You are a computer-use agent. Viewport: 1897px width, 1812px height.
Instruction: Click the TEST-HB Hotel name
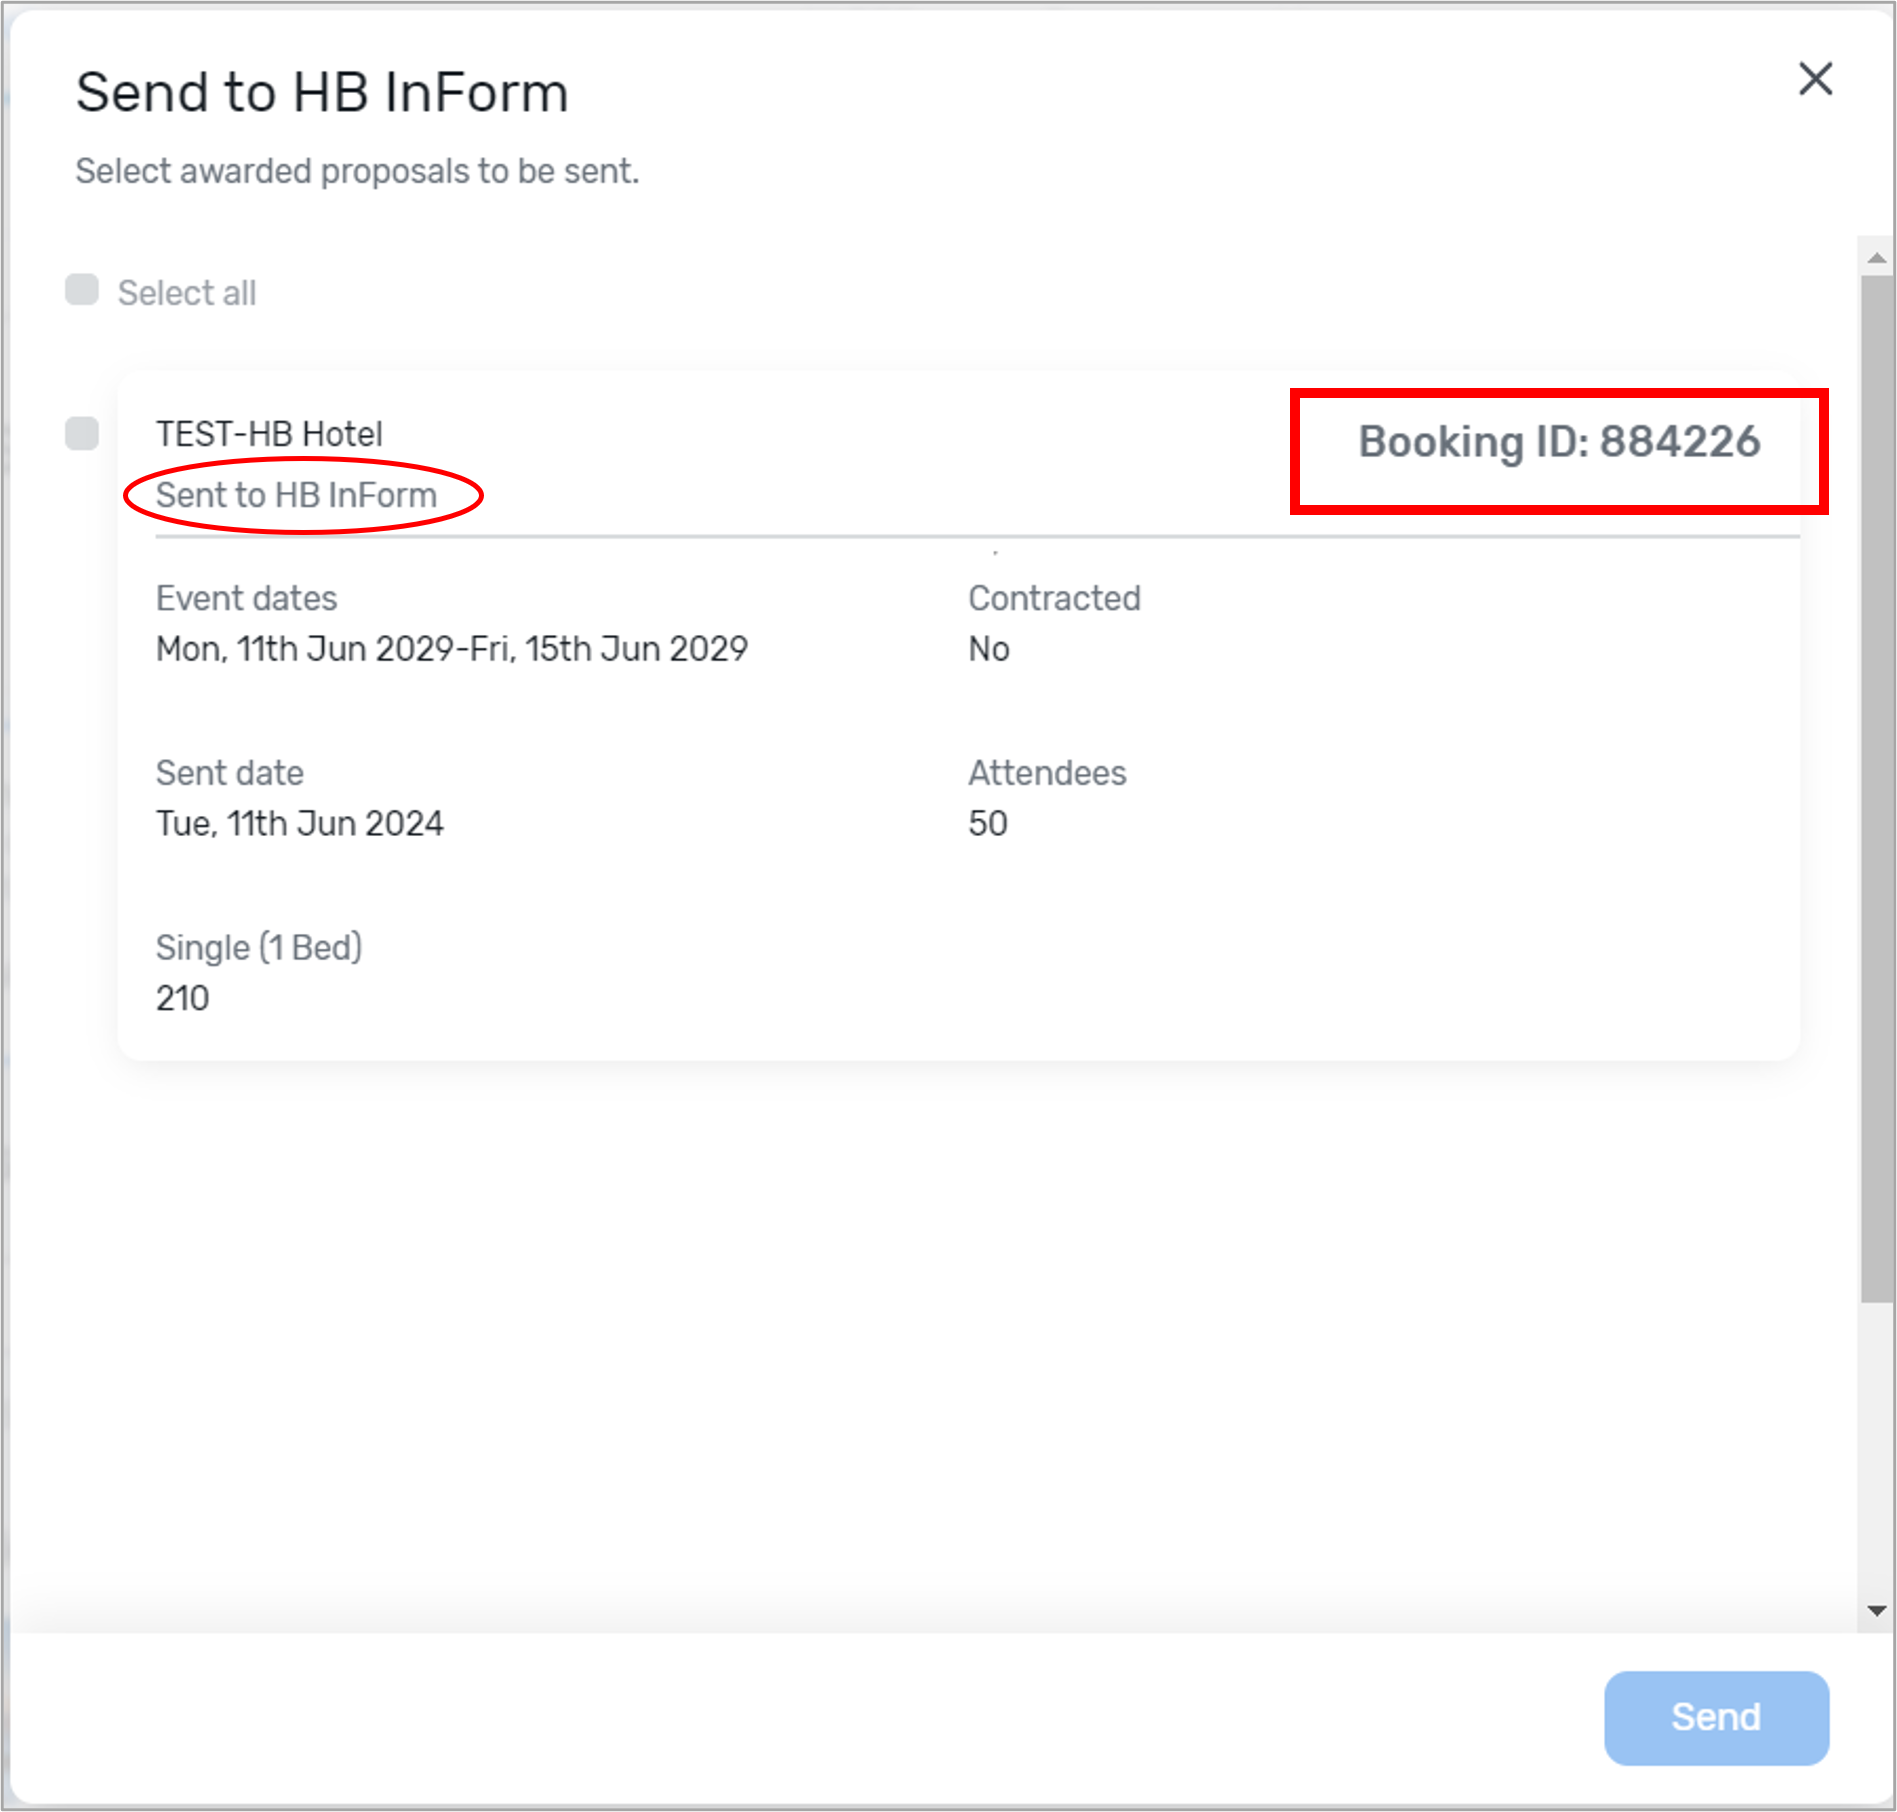(x=269, y=433)
